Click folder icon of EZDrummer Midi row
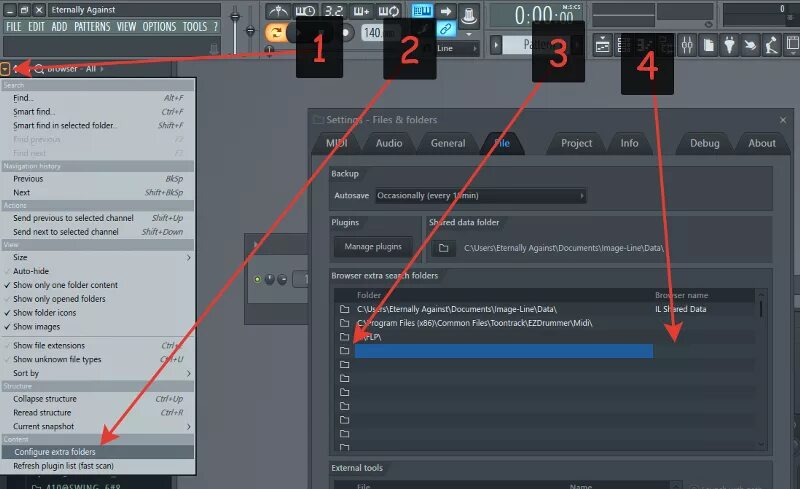 pyautogui.click(x=344, y=323)
